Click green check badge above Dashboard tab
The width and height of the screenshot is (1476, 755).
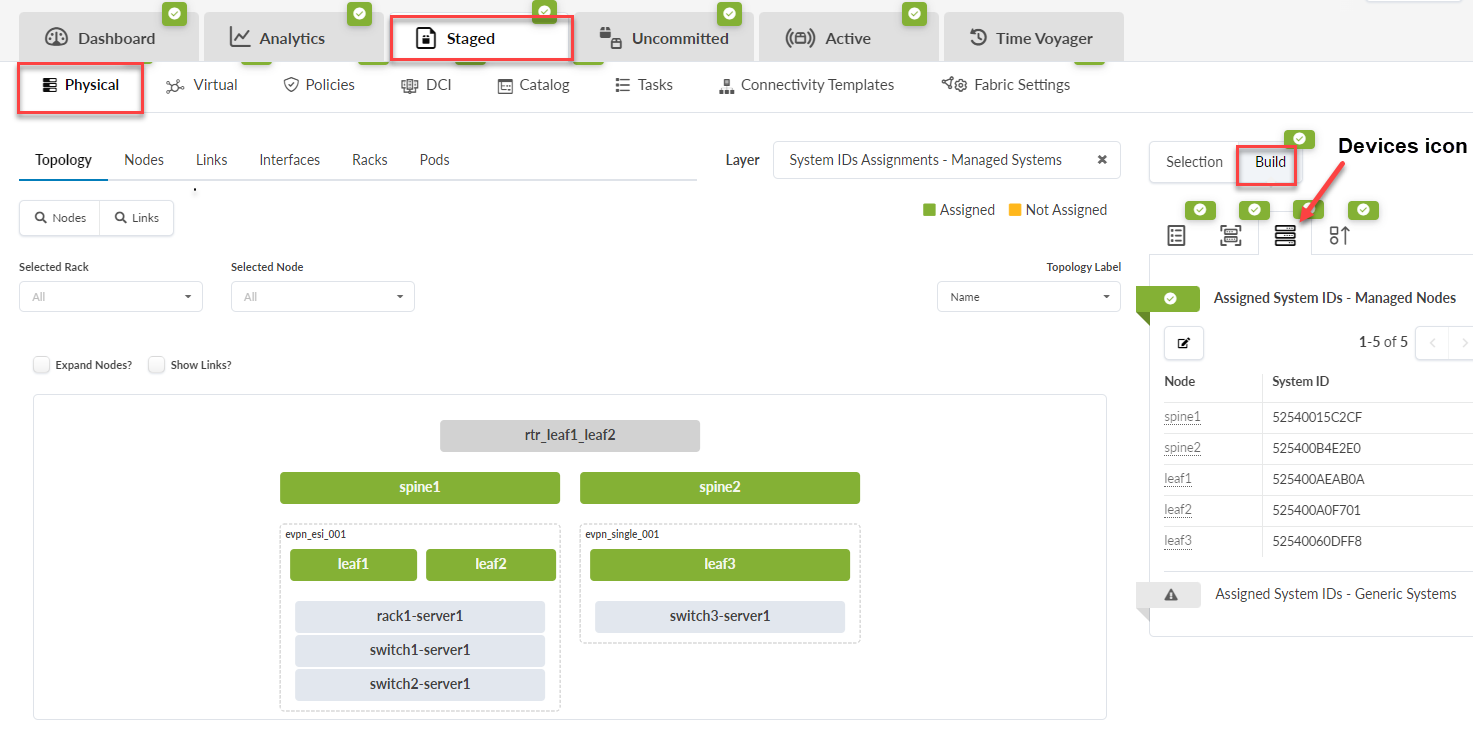pos(174,13)
